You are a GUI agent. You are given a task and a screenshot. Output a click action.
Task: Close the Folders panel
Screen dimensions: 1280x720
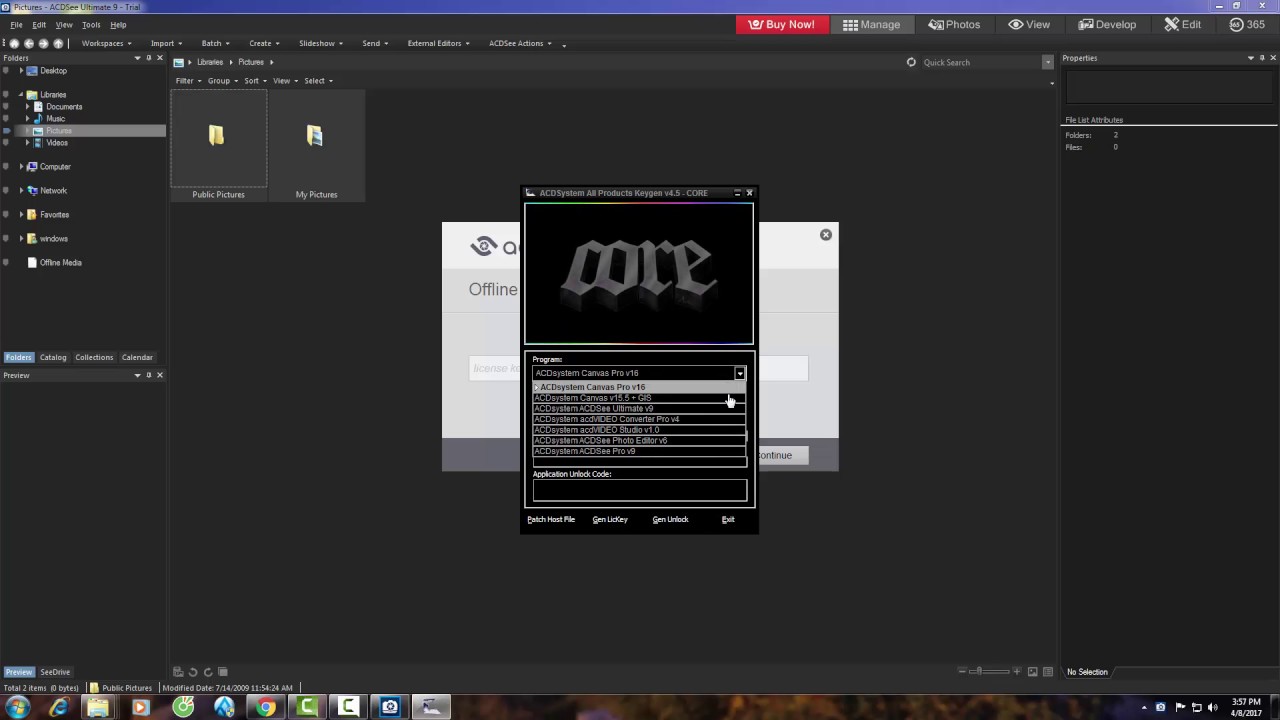click(x=159, y=58)
